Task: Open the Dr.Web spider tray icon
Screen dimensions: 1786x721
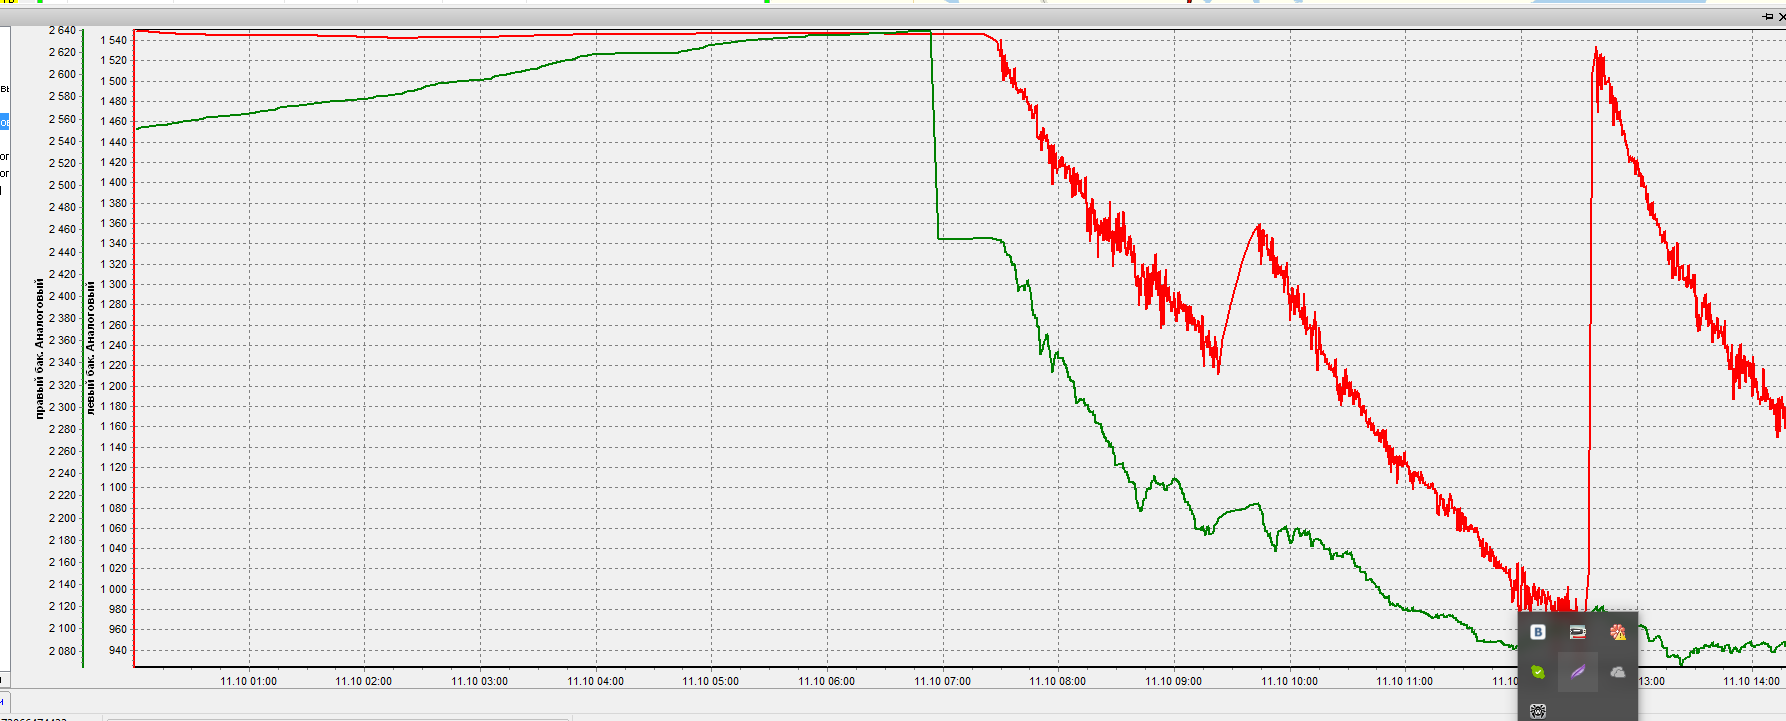Action: pyautogui.click(x=1538, y=711)
